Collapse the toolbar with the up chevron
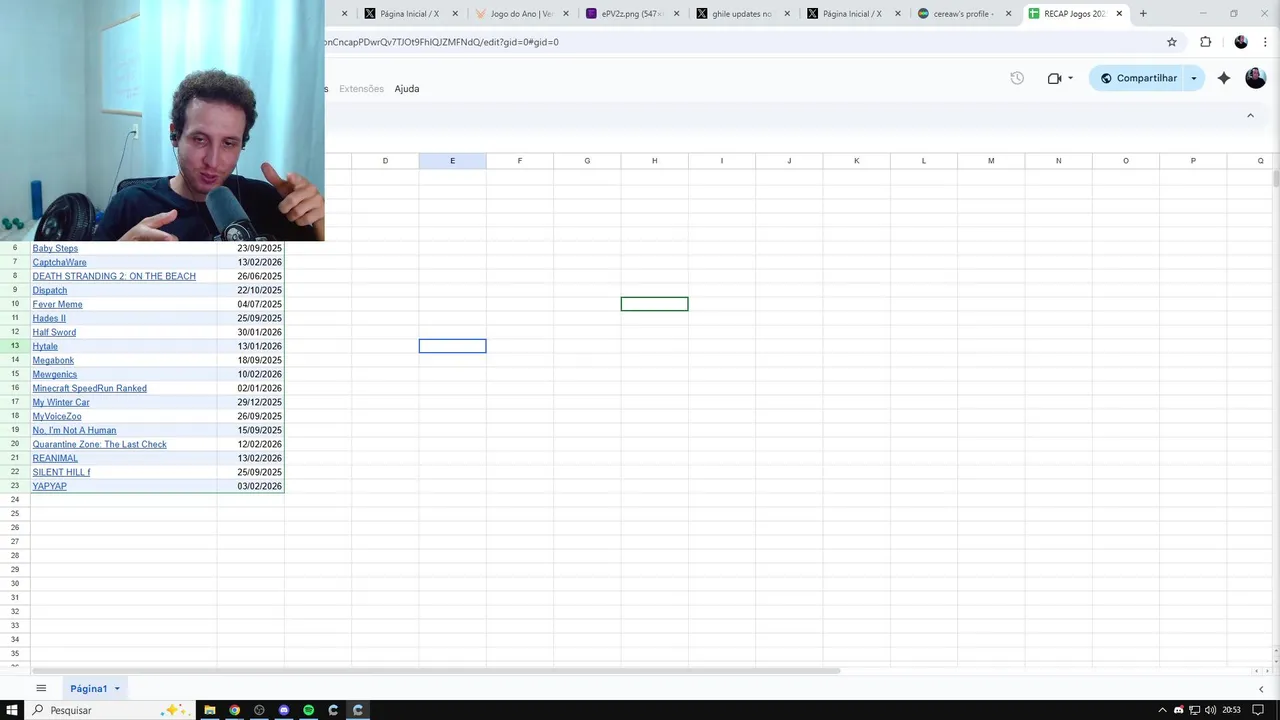This screenshot has width=1280, height=720. pos(1250,116)
